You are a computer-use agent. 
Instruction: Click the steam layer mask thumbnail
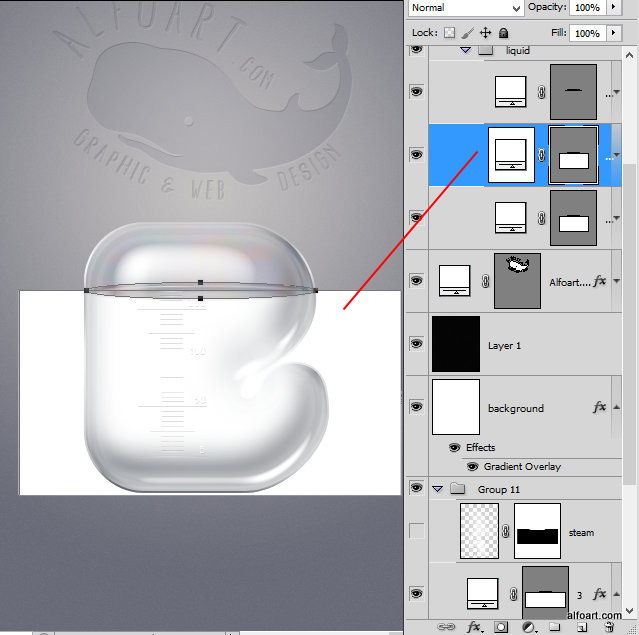537,531
